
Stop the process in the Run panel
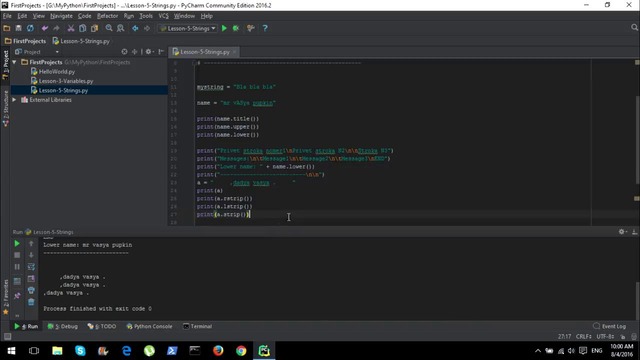[17, 255]
